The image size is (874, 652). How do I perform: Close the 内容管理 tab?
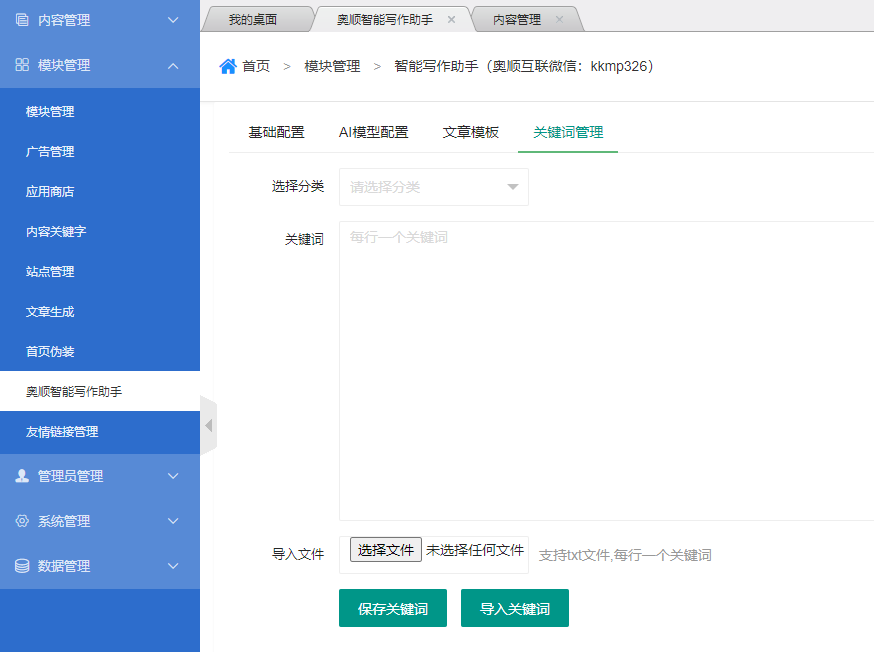tap(559, 20)
